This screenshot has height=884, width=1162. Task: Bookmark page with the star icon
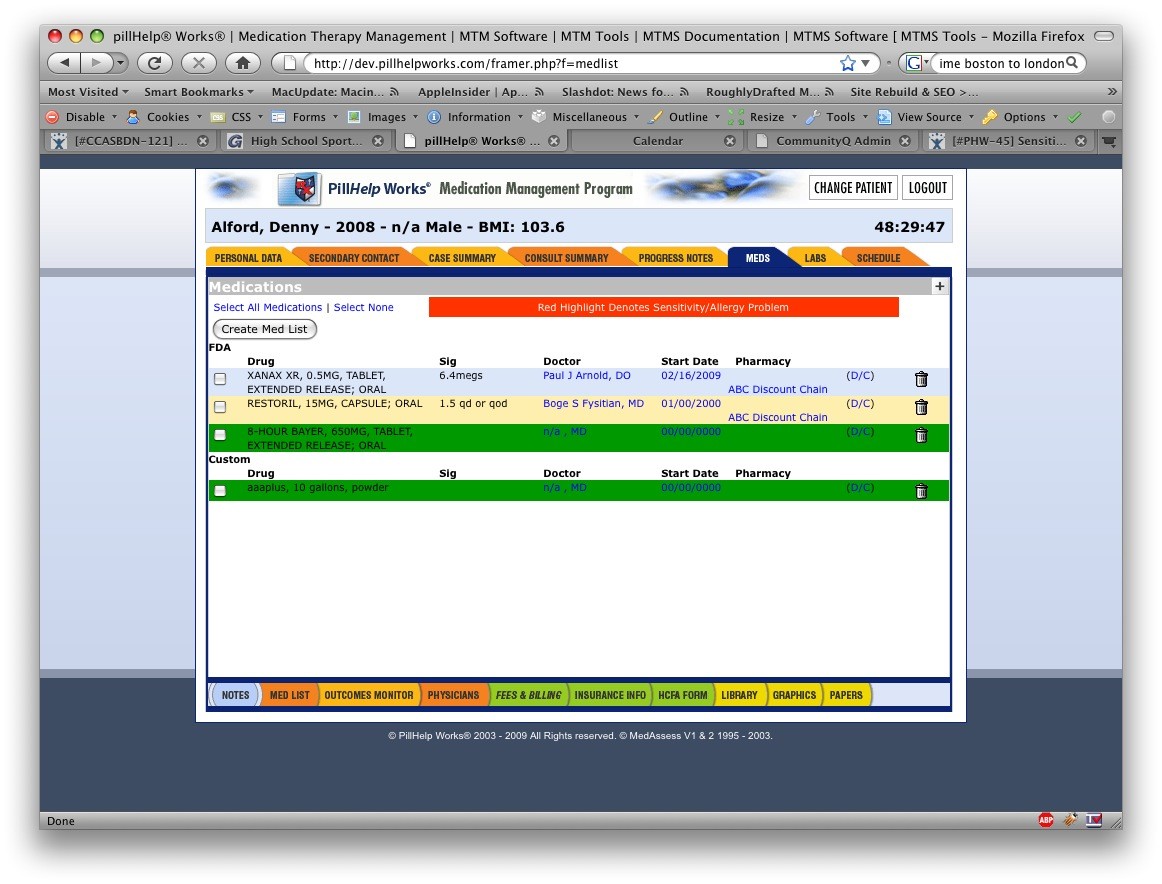(848, 63)
